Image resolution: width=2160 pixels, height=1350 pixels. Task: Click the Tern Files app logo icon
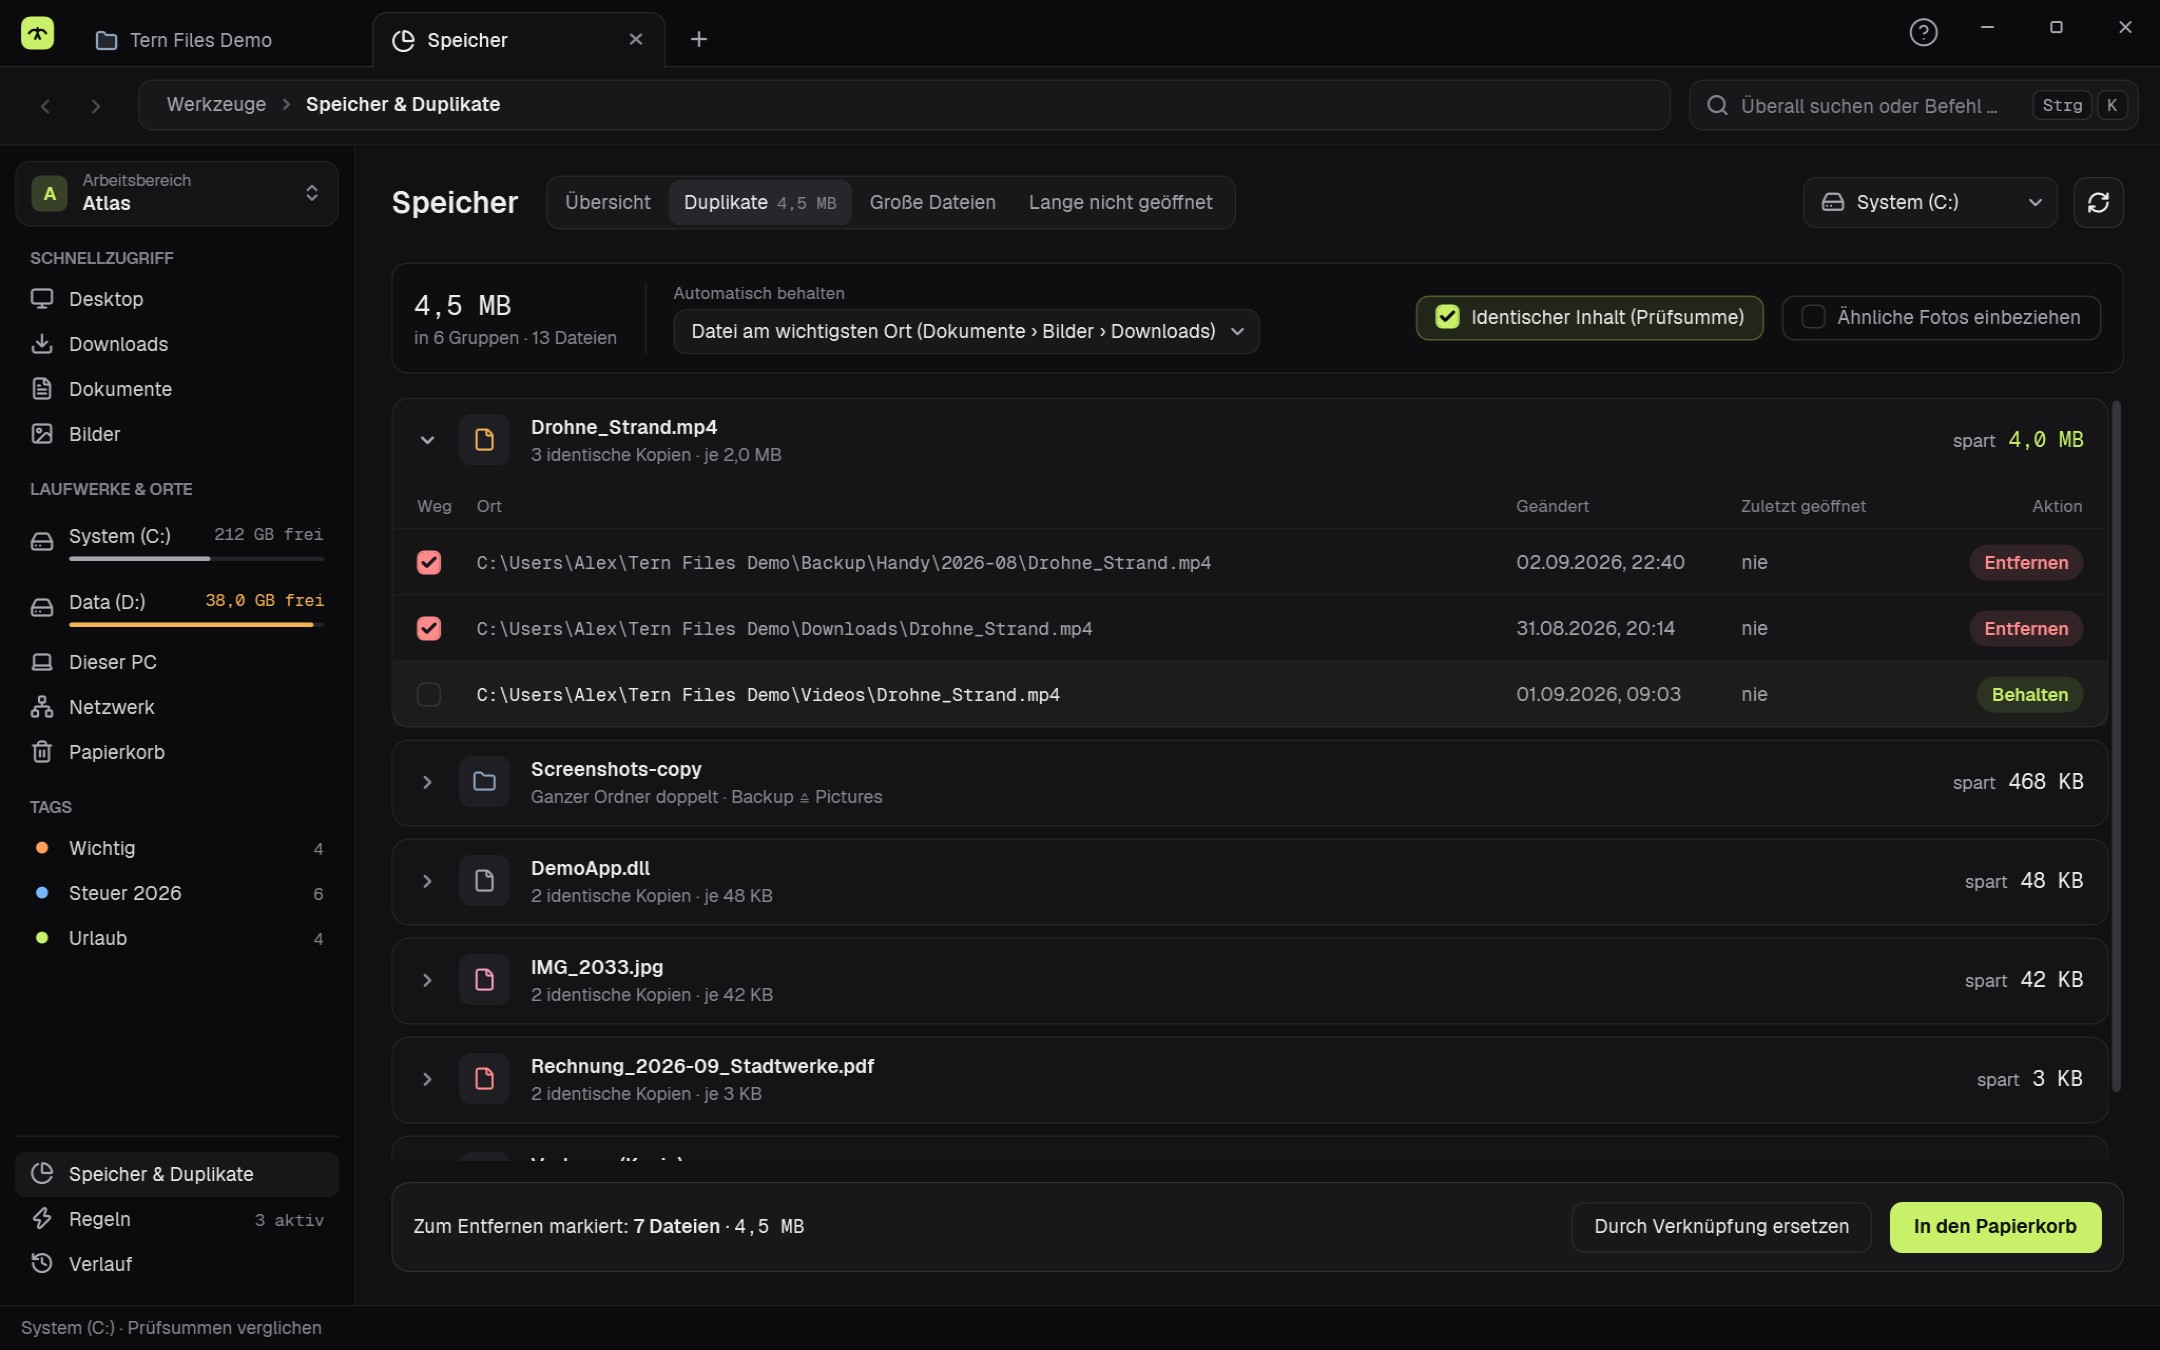37,34
